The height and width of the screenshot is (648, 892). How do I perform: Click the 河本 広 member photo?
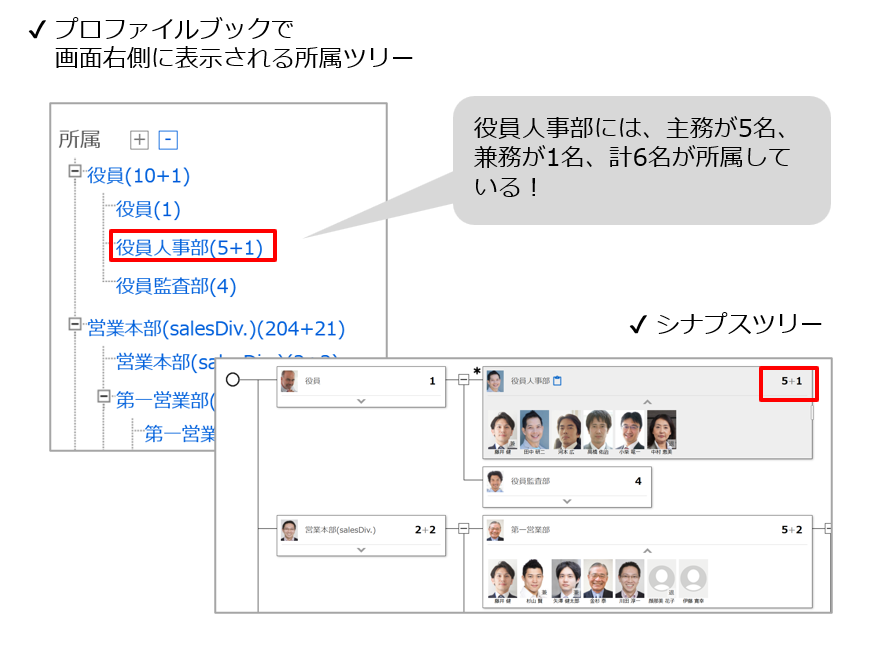click(566, 430)
